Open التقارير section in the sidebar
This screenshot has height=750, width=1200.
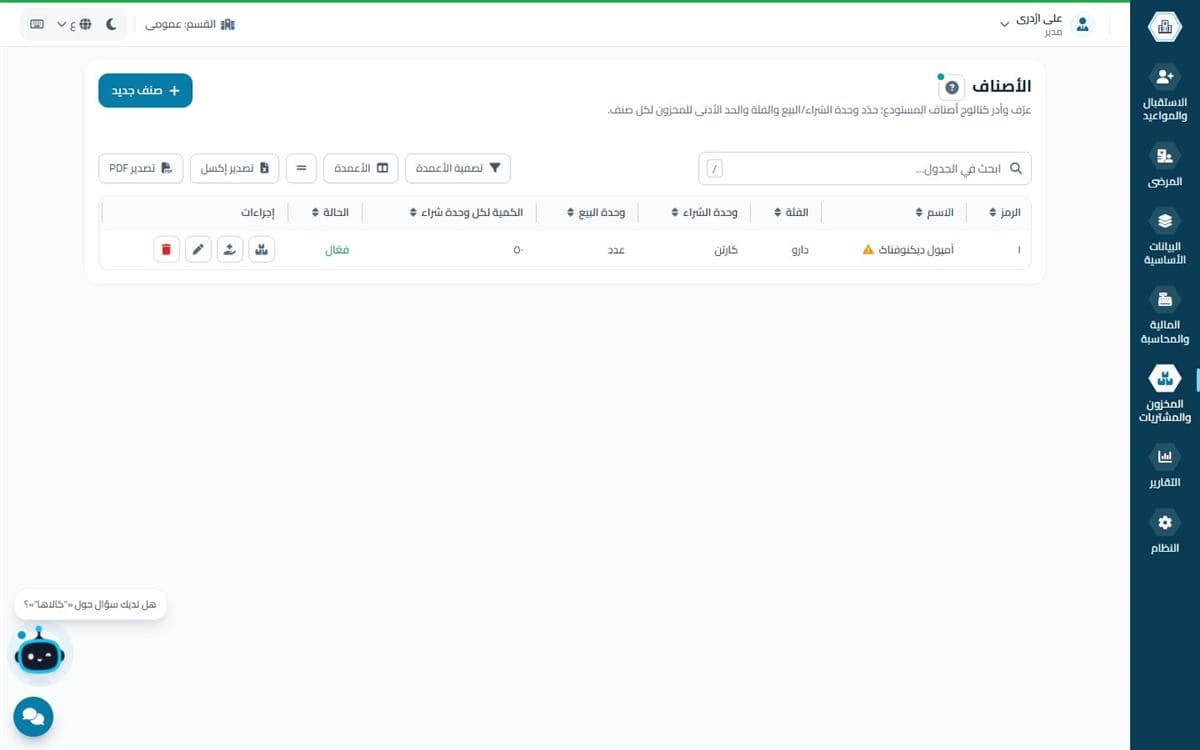coord(1164,466)
